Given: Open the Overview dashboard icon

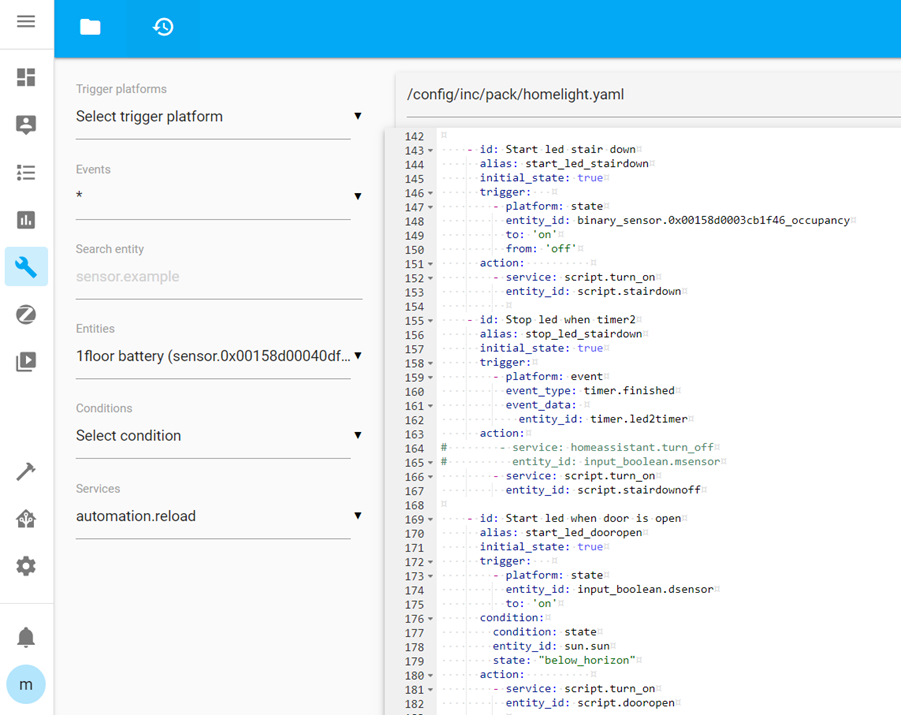Looking at the screenshot, I should (x=26, y=77).
